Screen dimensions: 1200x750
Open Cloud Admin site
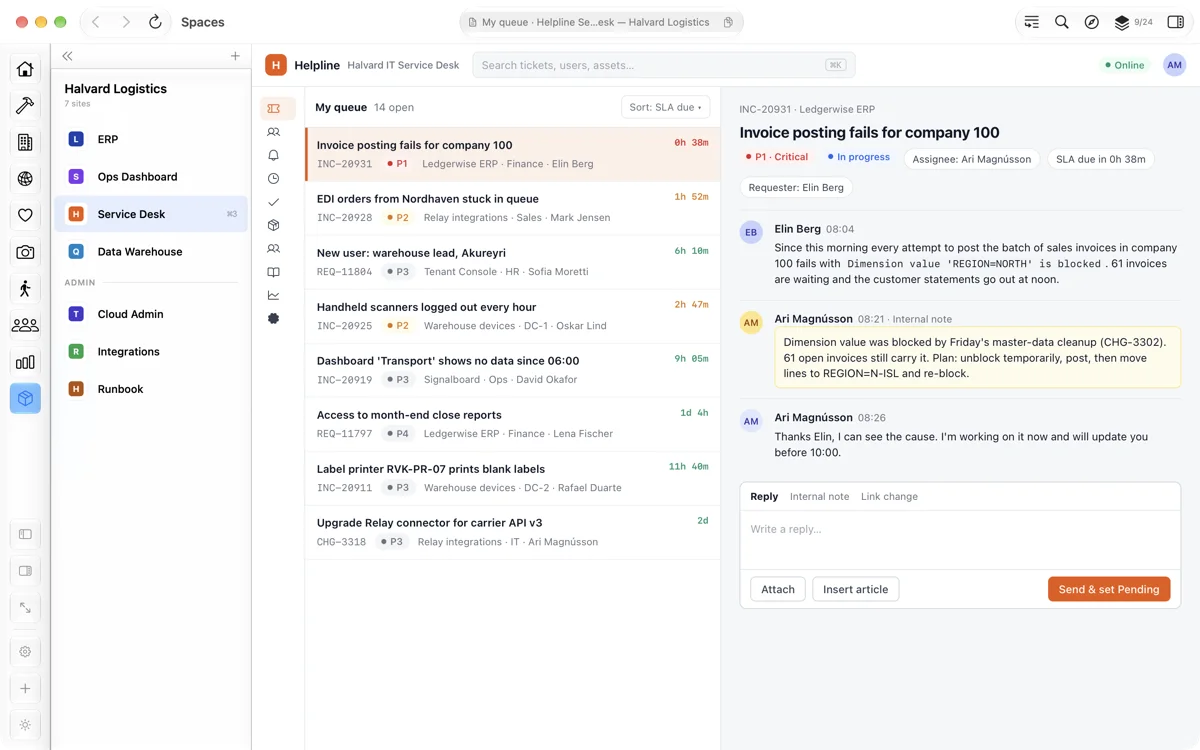pos(150,314)
